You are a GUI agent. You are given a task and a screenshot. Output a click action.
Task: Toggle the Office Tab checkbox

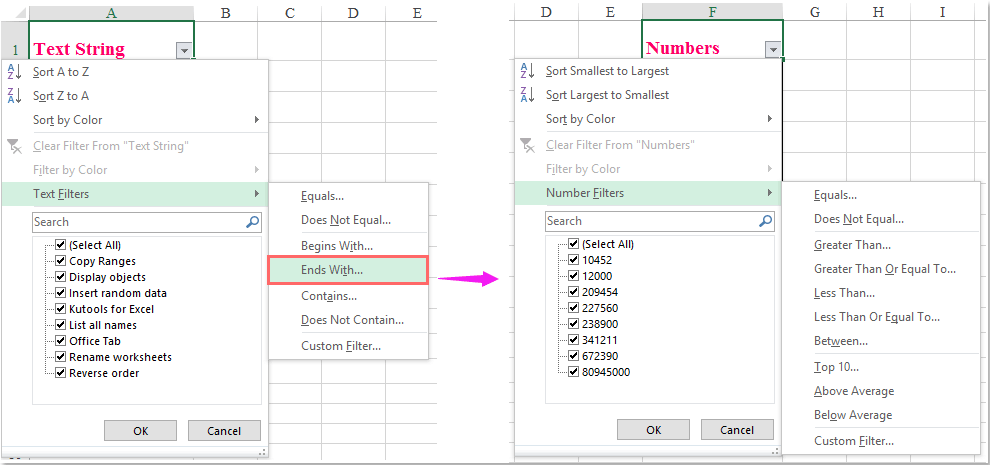click(x=61, y=341)
